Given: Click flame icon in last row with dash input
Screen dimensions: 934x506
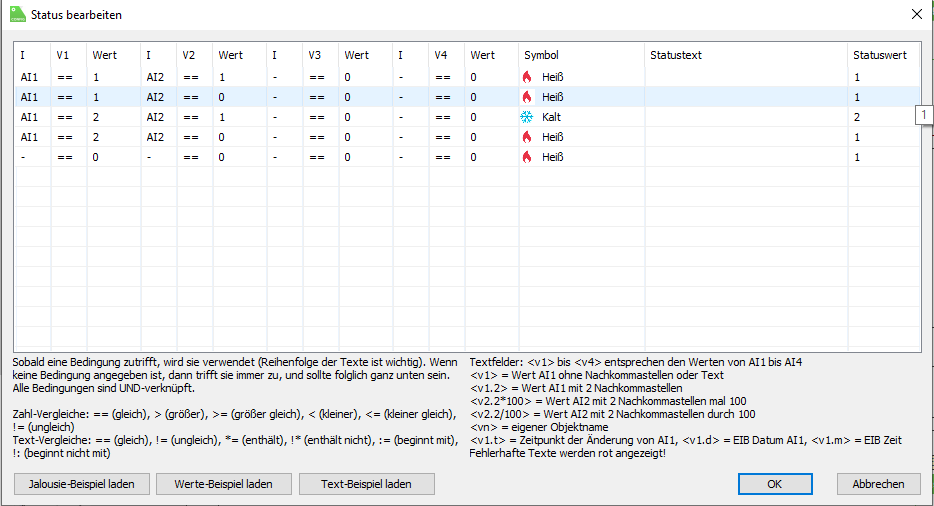Looking at the screenshot, I should [527, 157].
